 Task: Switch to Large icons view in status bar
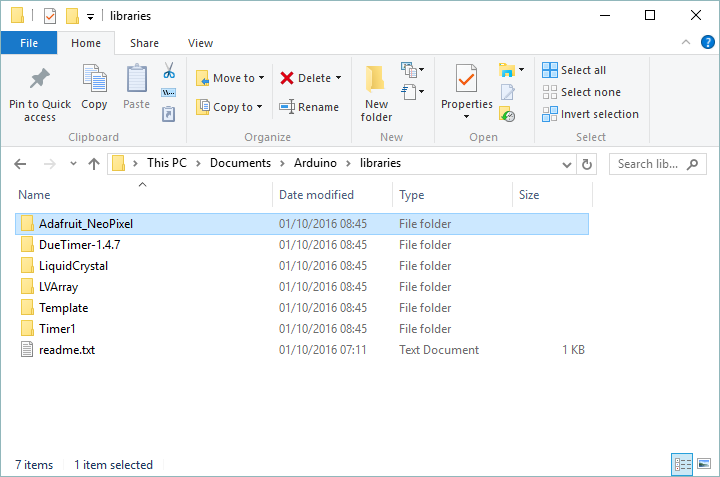(704, 464)
